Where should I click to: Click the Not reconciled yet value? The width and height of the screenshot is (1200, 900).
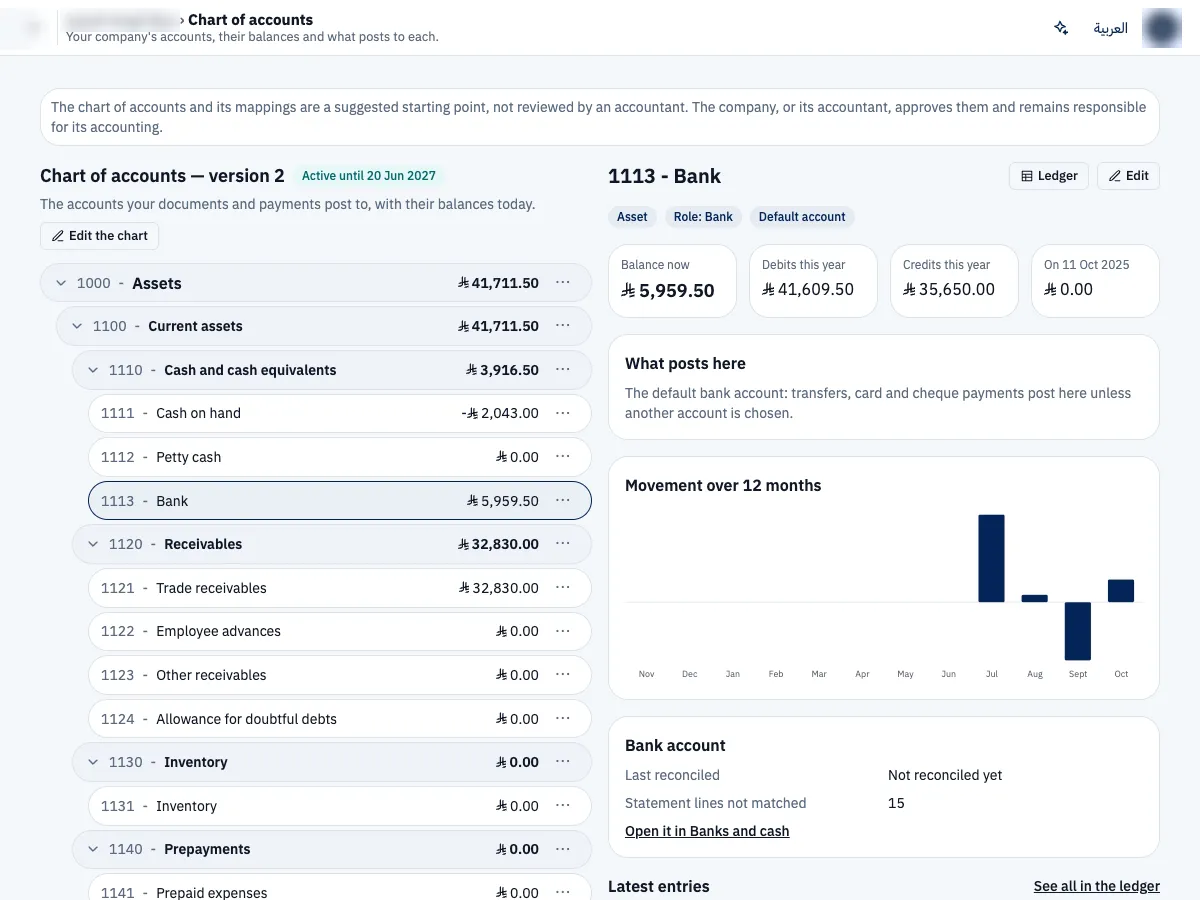(x=945, y=775)
